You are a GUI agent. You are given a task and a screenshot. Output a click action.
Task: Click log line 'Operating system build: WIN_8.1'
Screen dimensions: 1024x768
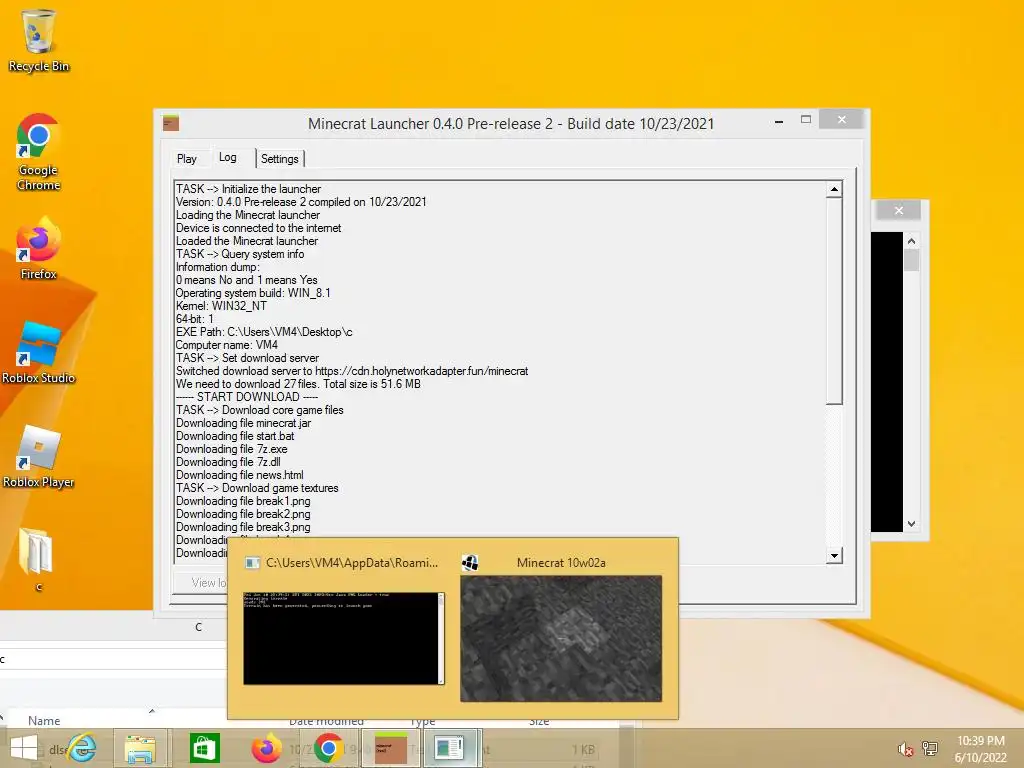click(x=253, y=293)
